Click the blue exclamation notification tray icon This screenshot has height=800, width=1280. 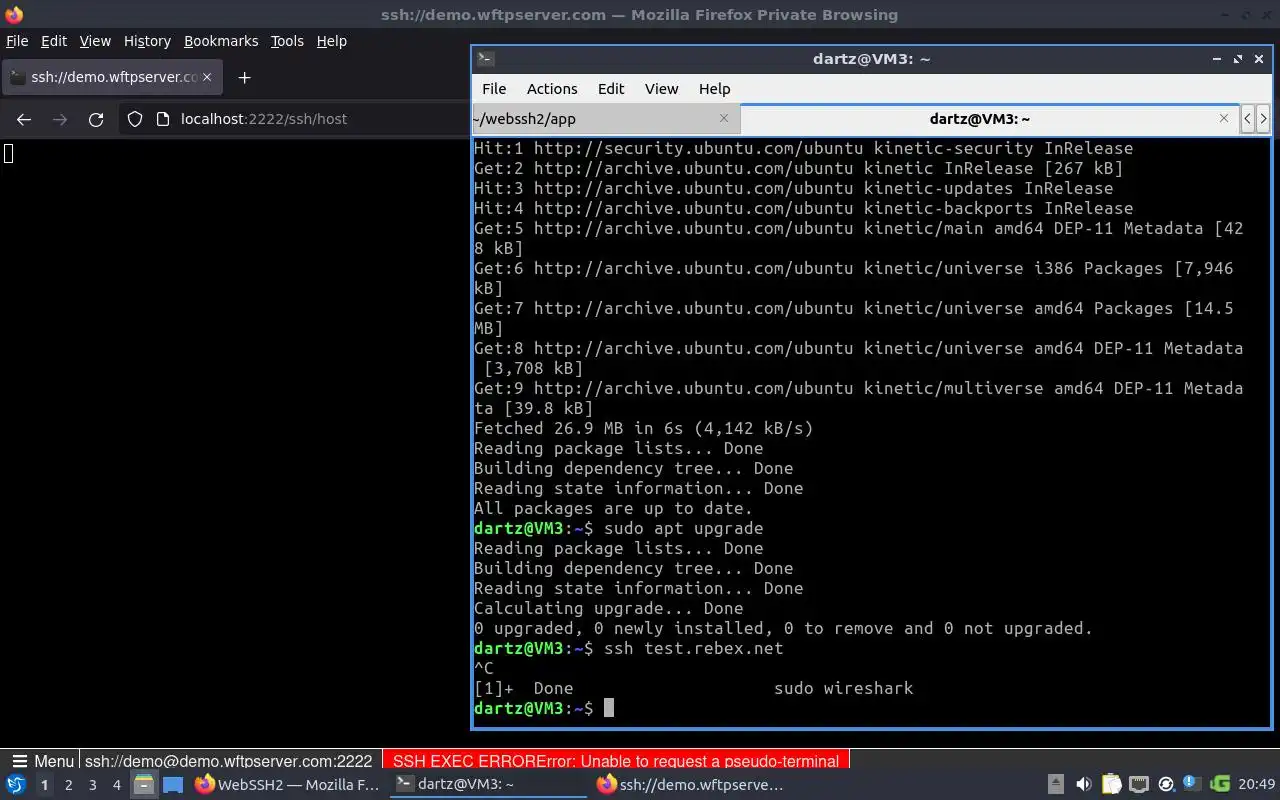(x=1192, y=785)
